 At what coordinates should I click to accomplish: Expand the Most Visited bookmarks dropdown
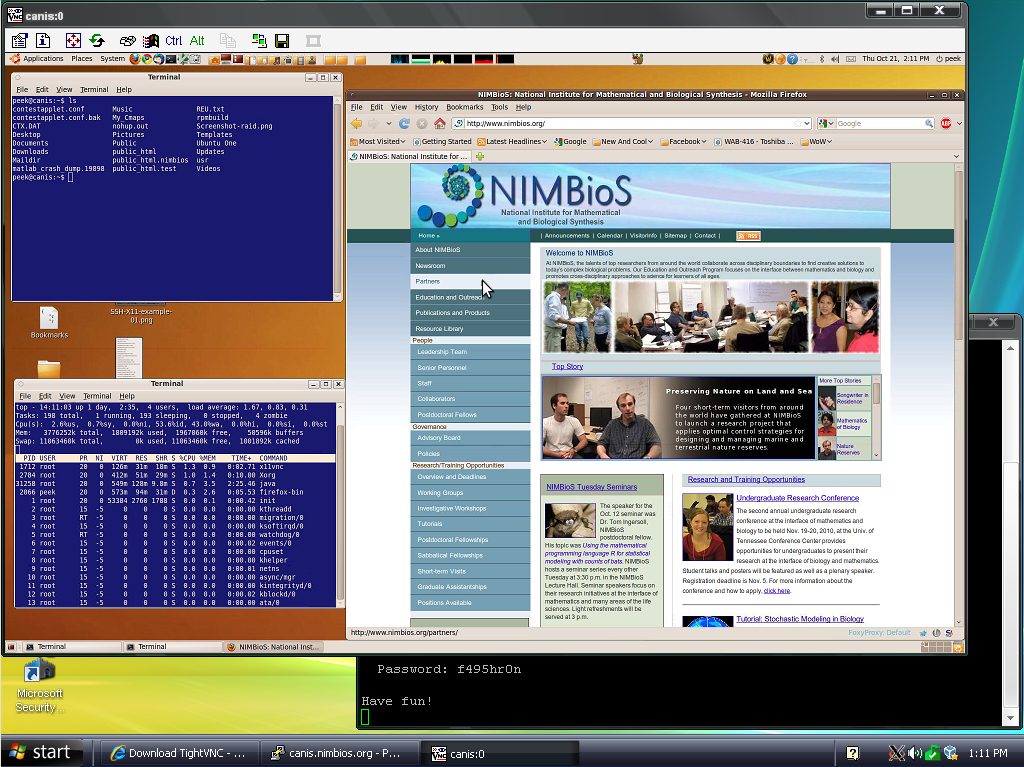380,142
